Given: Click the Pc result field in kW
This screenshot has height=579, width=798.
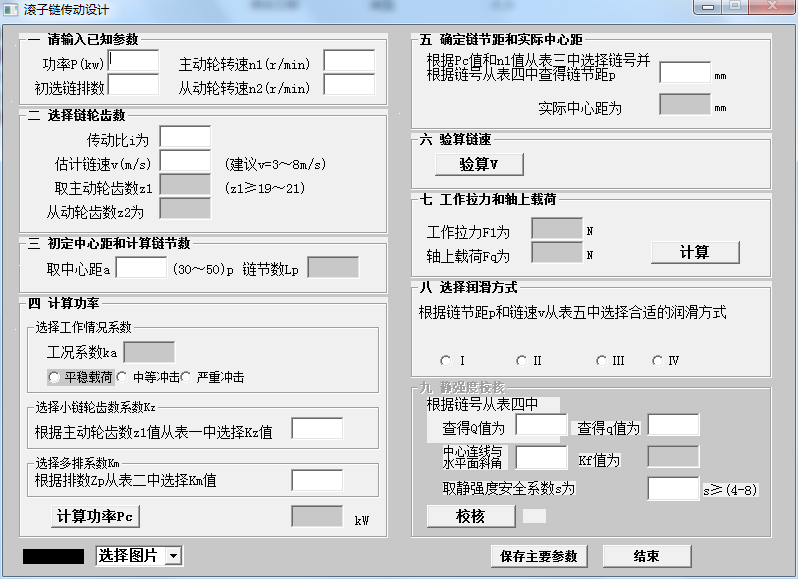Looking at the screenshot, I should coord(317,516).
